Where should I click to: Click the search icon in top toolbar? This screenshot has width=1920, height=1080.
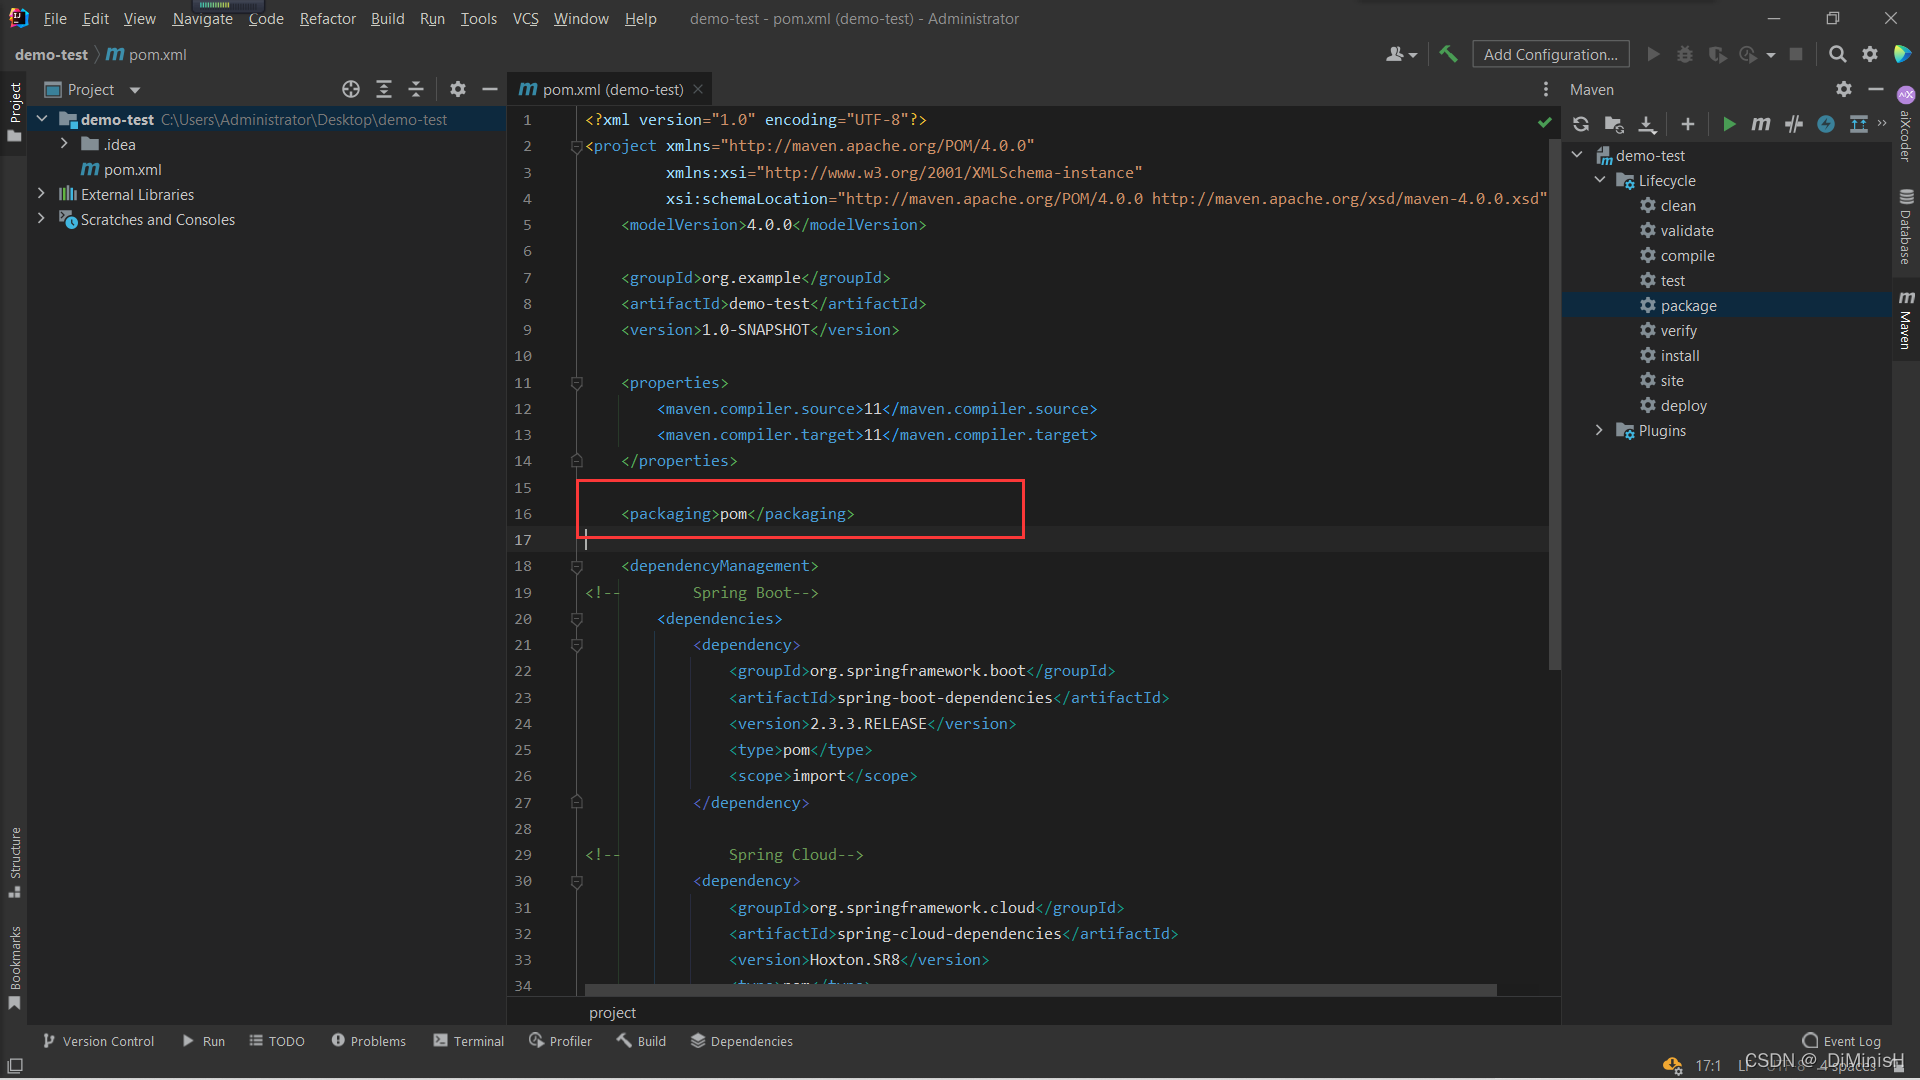(1837, 54)
